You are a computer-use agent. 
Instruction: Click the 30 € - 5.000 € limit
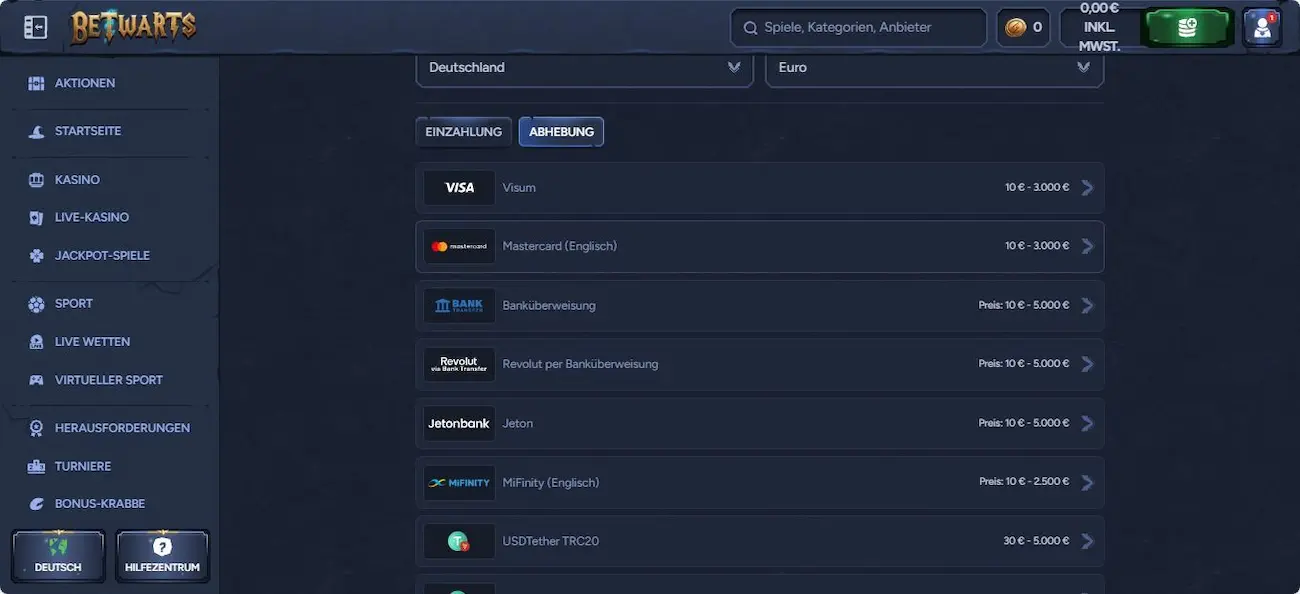tap(1036, 541)
